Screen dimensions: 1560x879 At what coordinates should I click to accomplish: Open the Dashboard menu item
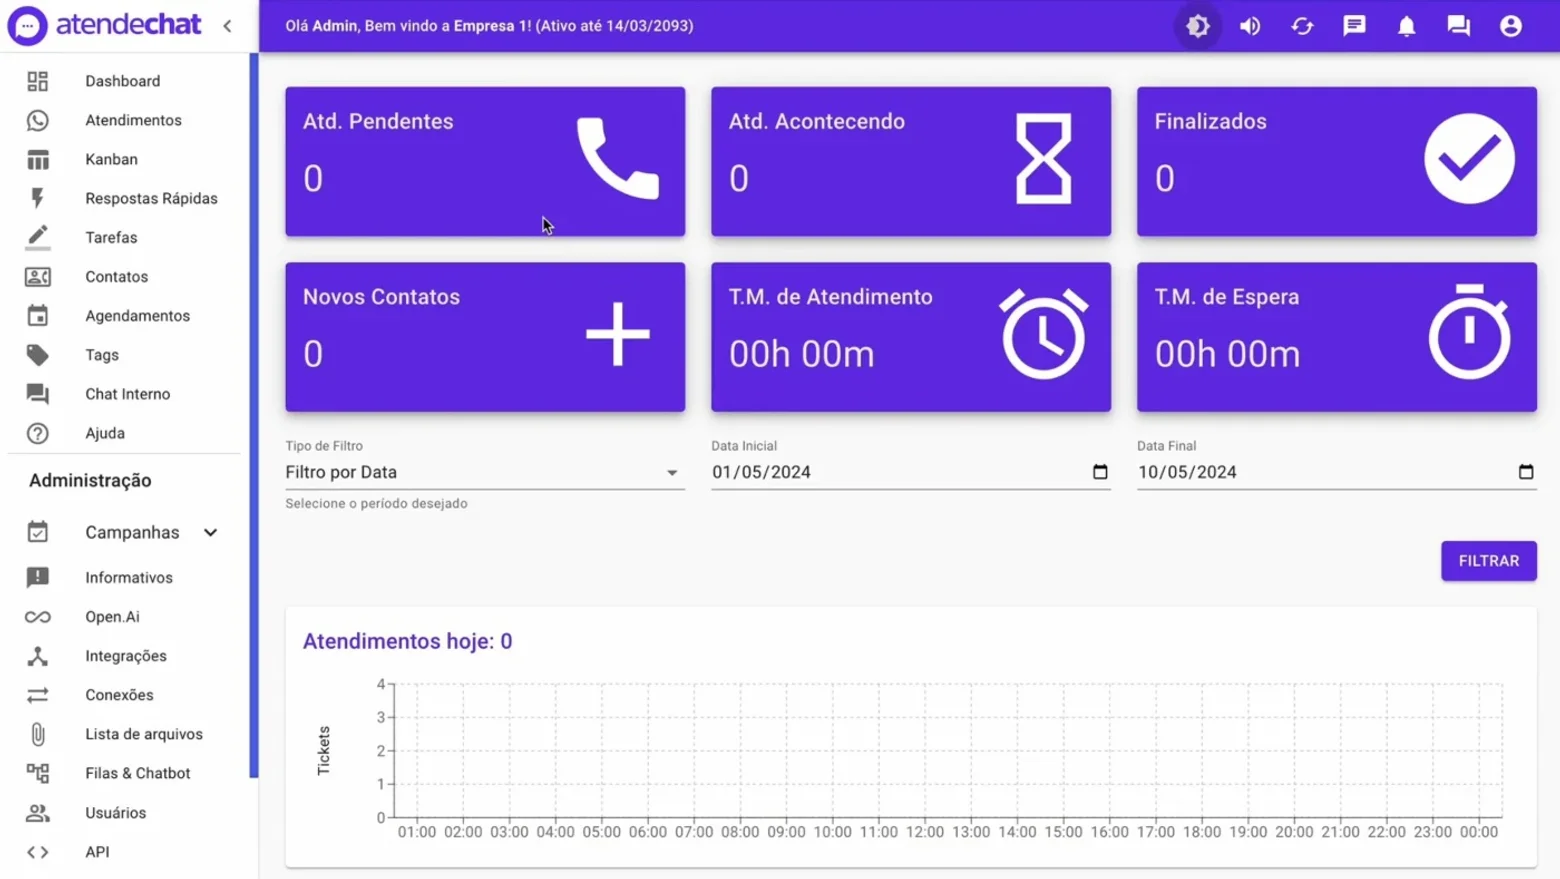[x=122, y=81]
